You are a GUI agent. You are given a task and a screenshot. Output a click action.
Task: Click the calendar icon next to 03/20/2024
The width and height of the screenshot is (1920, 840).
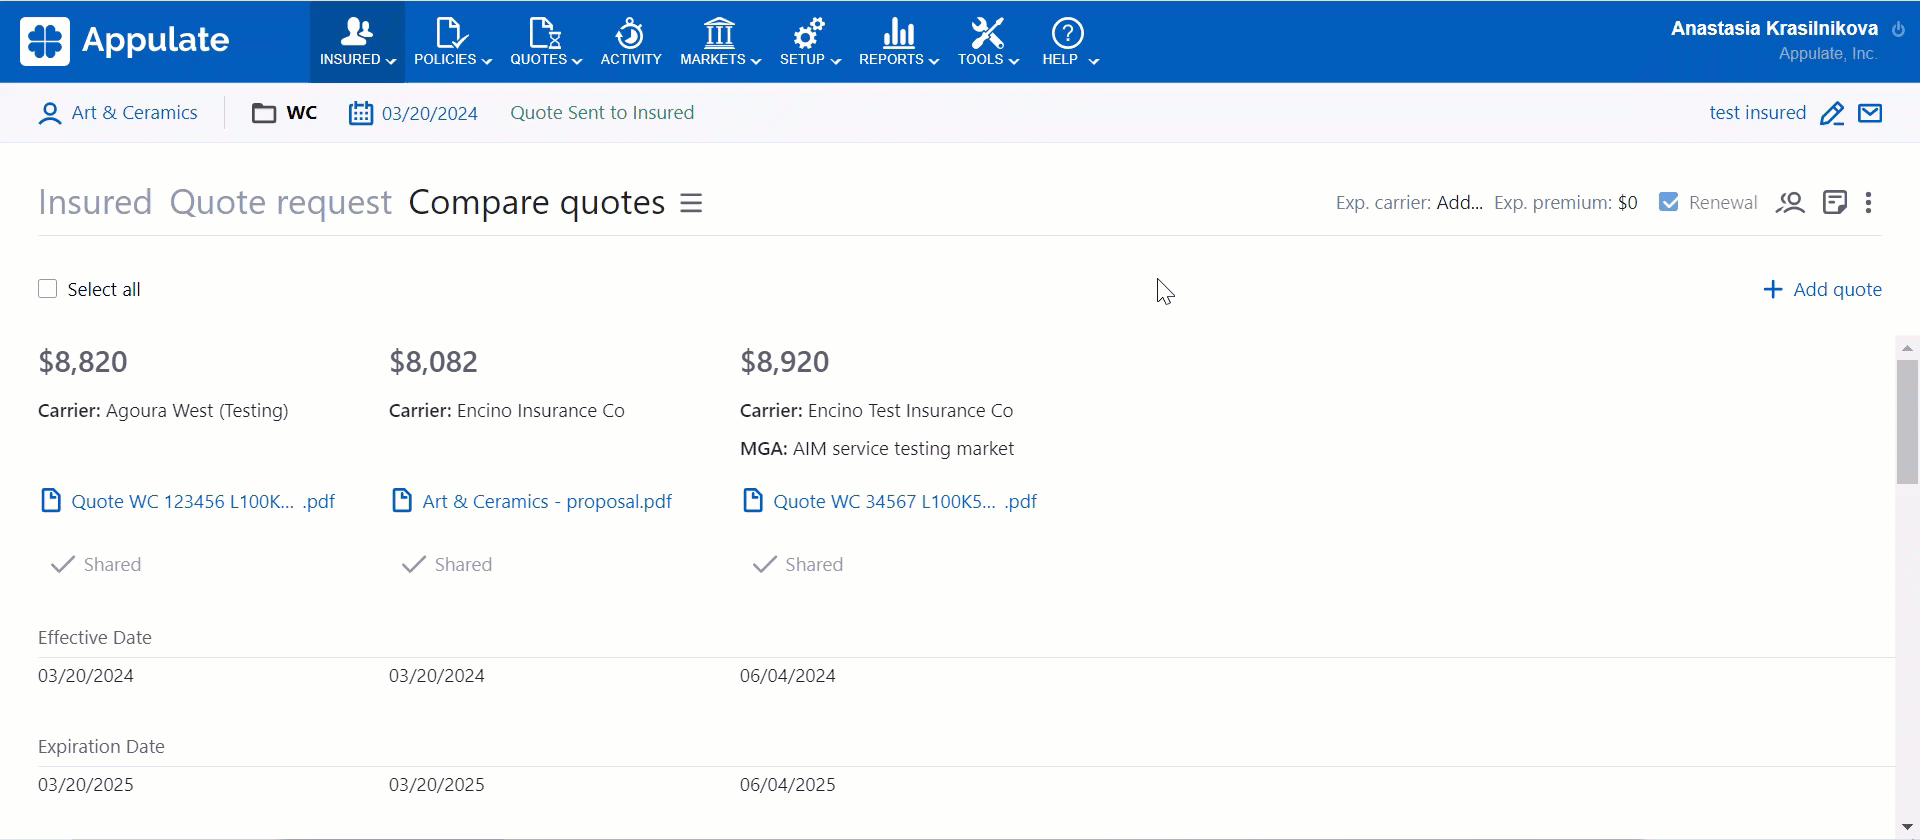click(x=360, y=113)
